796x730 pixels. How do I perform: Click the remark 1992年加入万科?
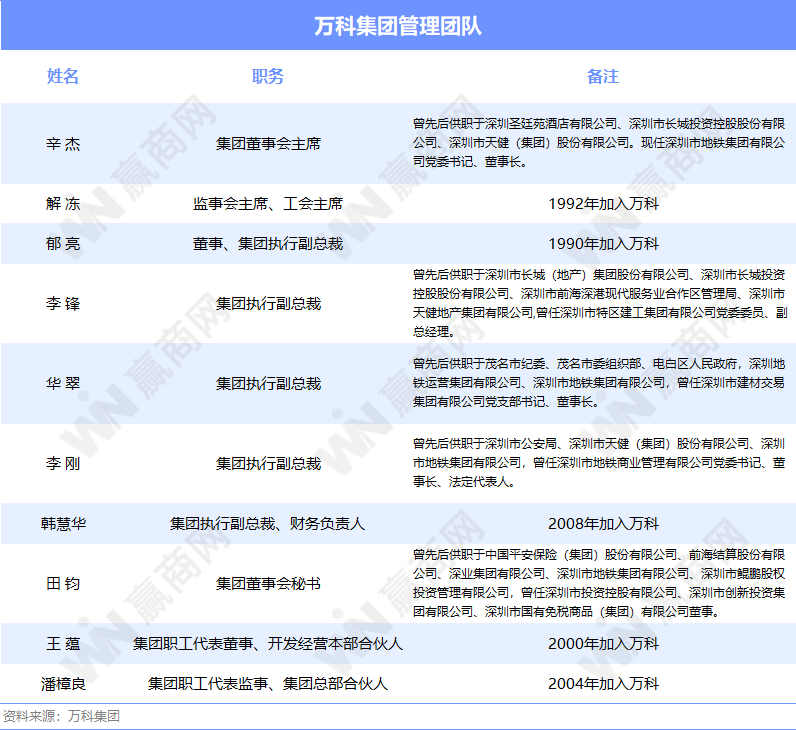603,204
